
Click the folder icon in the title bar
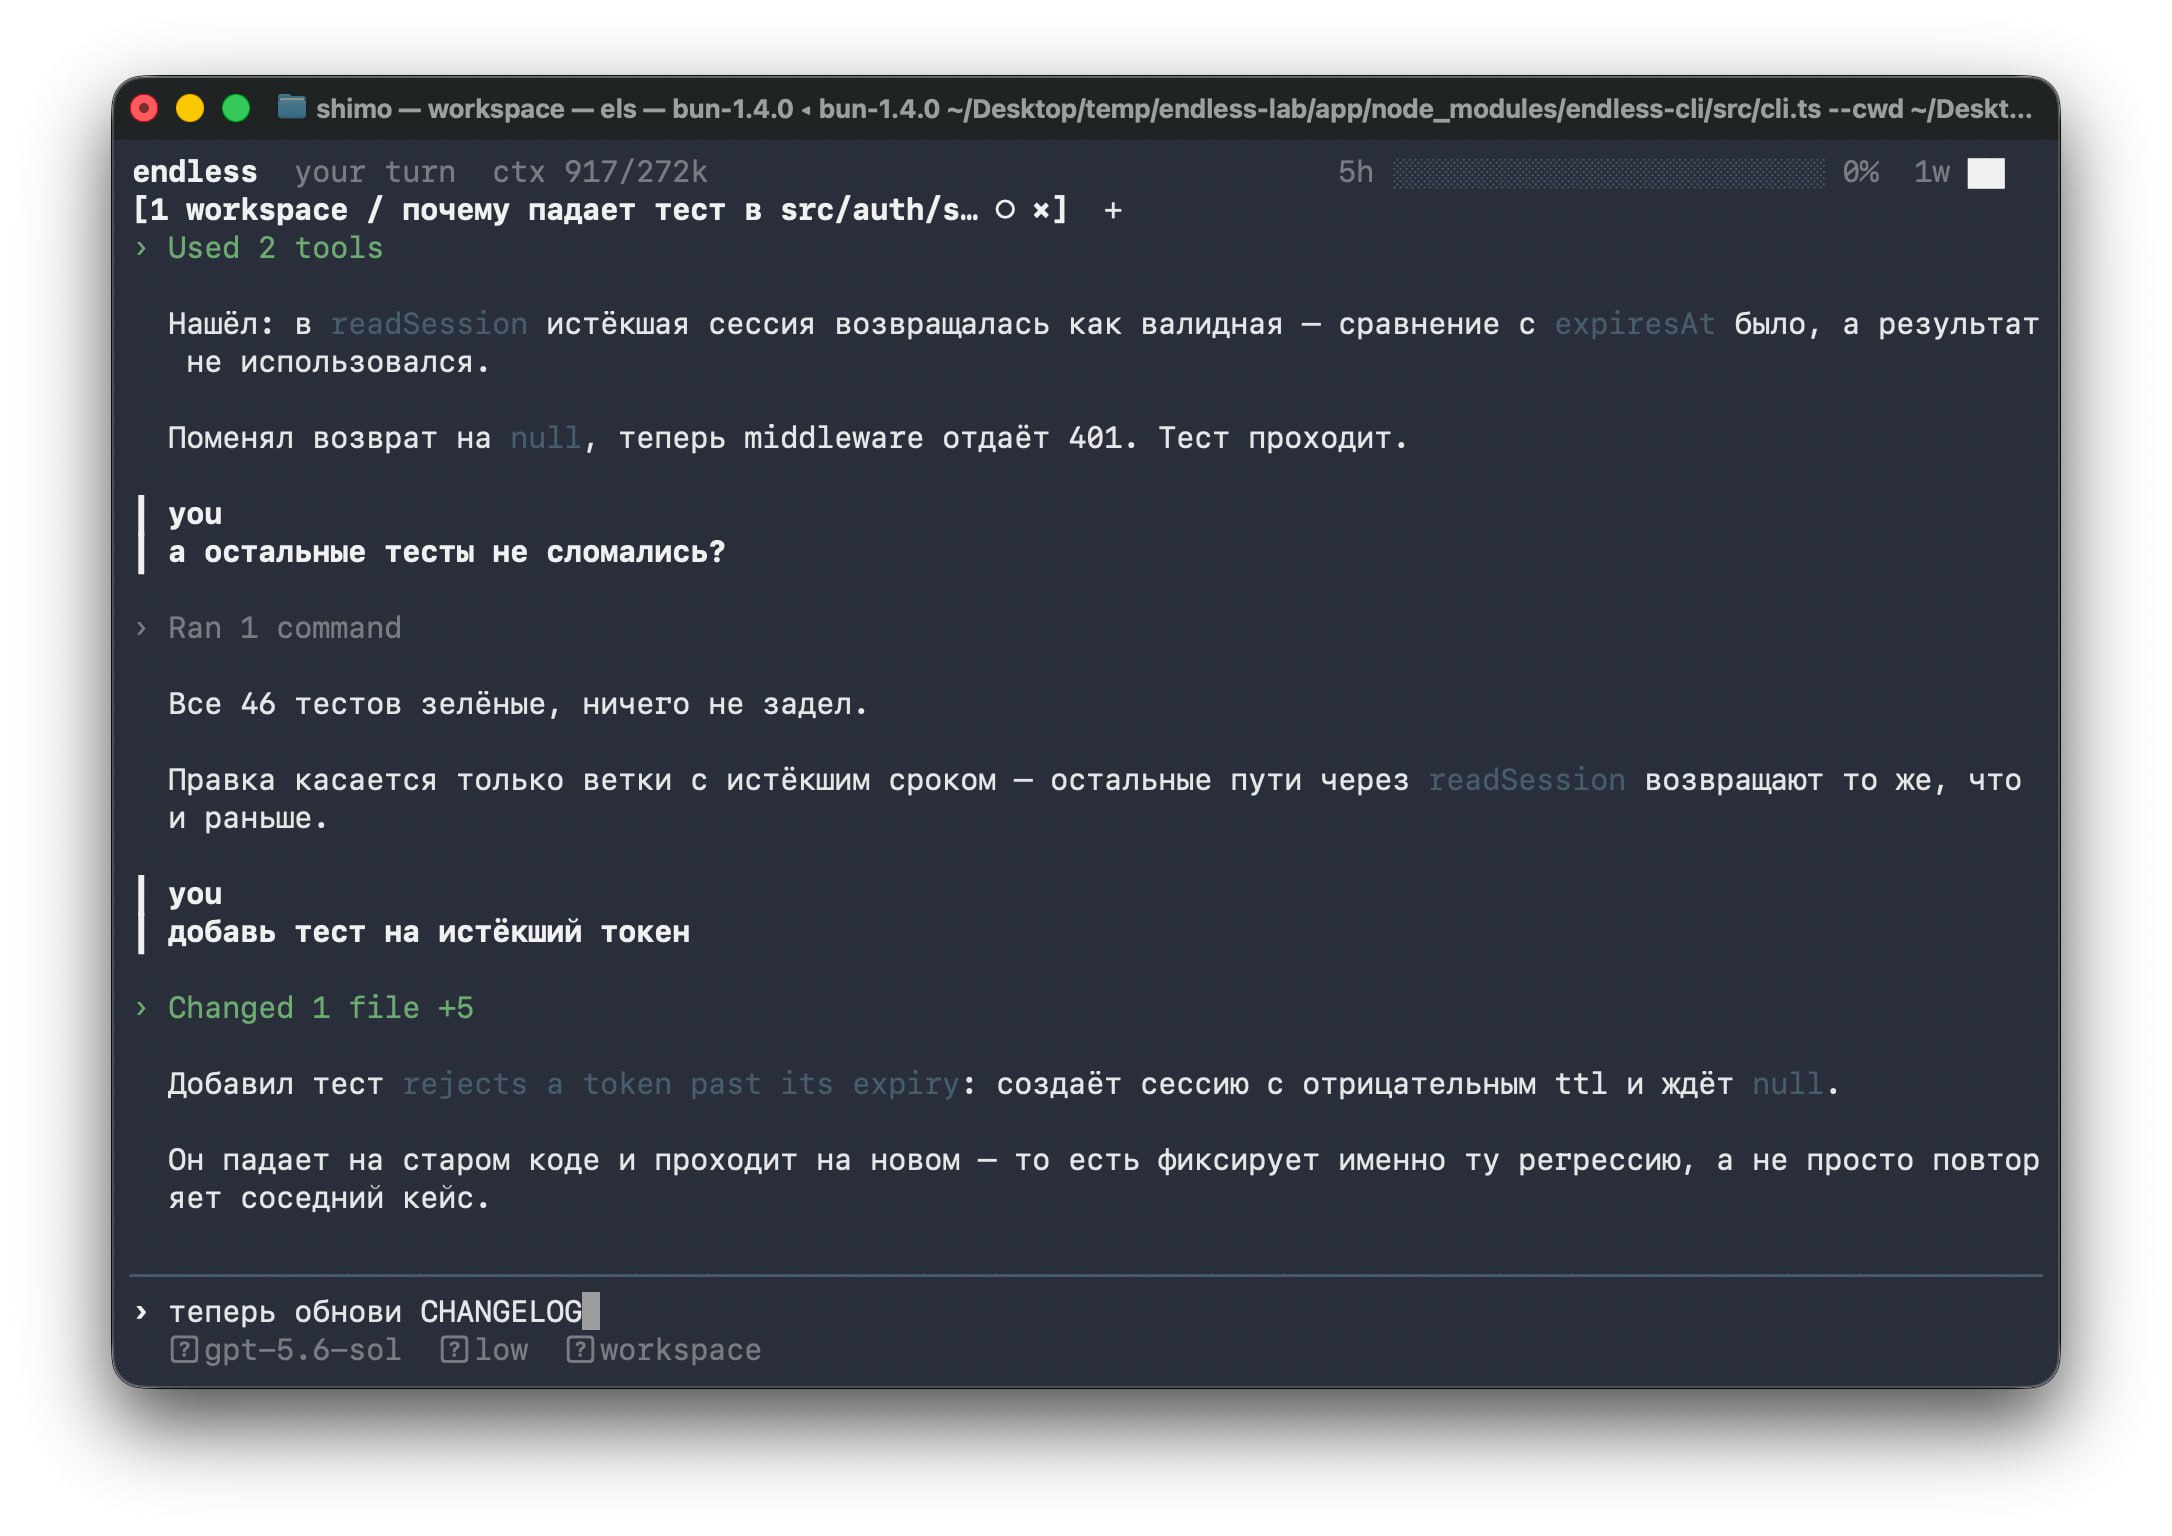point(291,107)
